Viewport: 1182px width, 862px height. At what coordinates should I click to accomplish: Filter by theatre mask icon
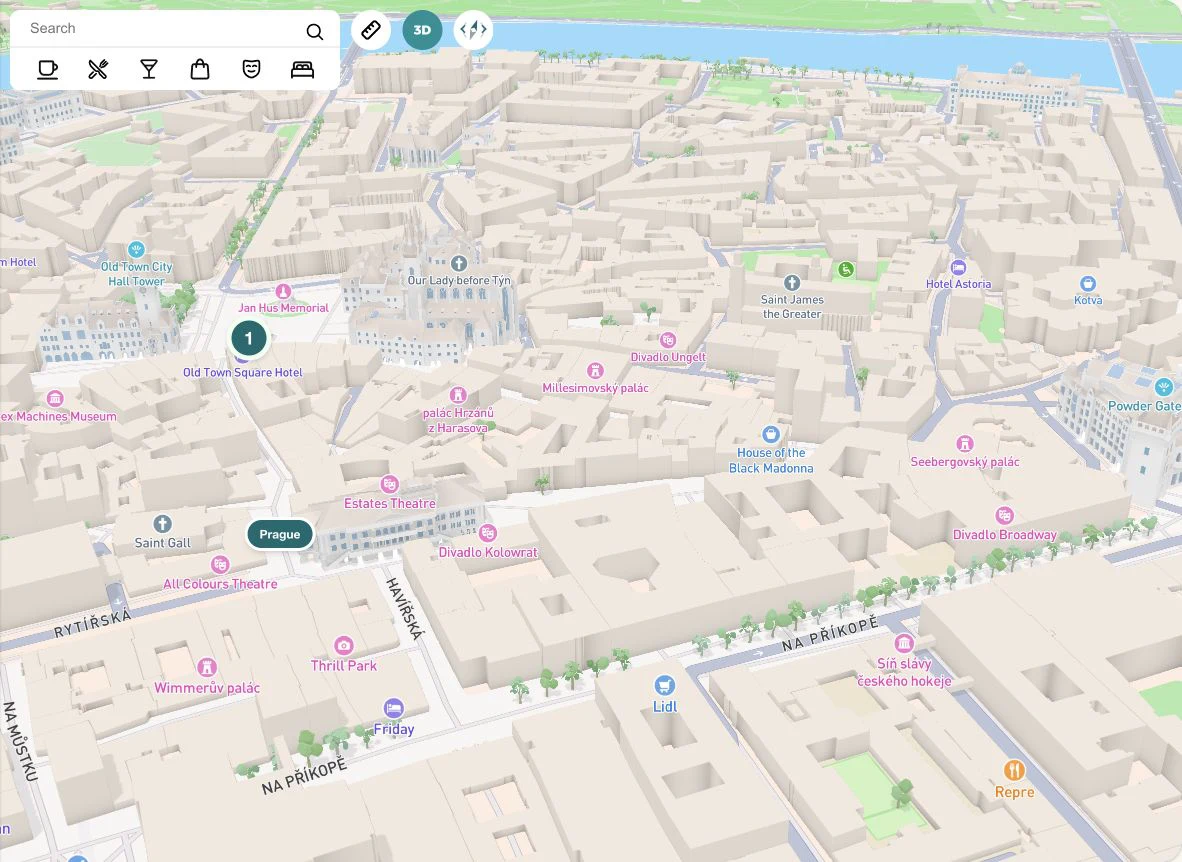click(251, 69)
